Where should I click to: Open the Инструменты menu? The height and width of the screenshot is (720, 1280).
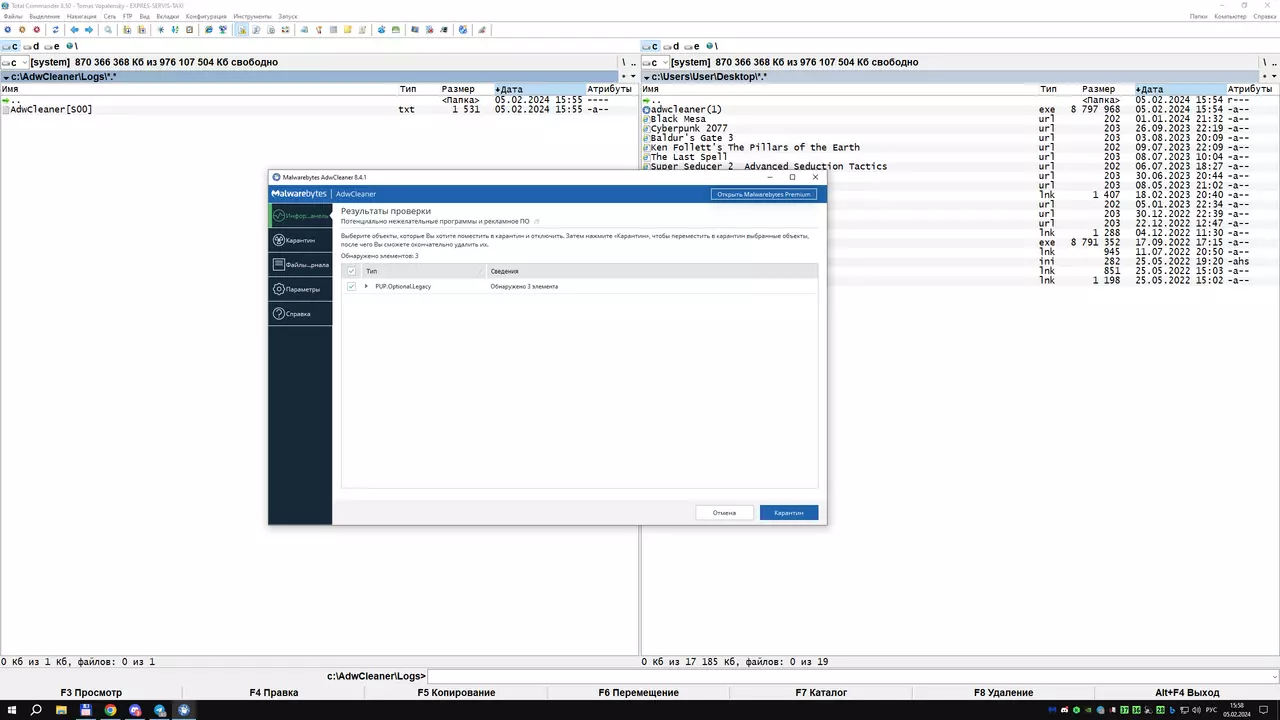[x=252, y=17]
